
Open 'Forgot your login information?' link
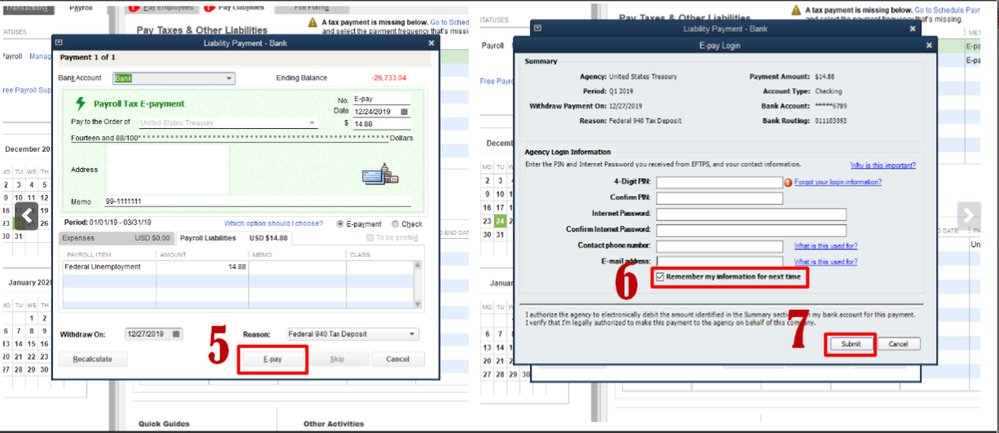point(838,182)
